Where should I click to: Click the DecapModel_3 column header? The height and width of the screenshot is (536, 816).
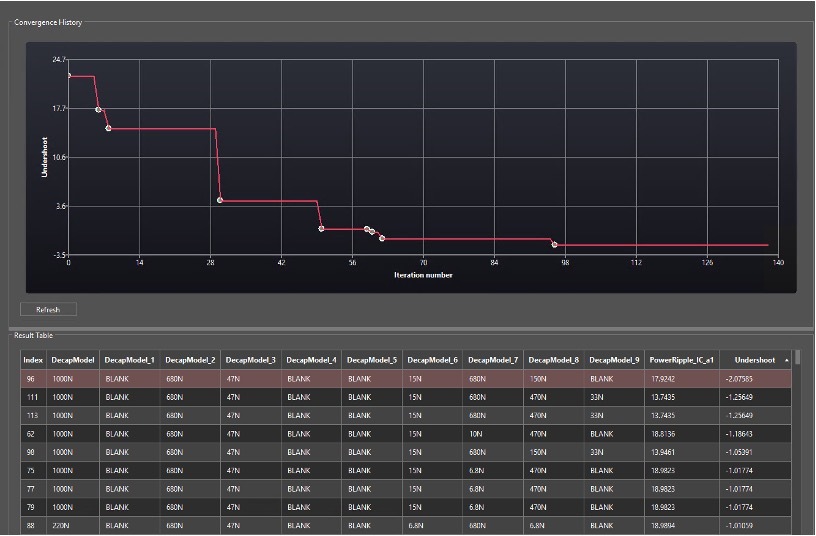(x=251, y=360)
